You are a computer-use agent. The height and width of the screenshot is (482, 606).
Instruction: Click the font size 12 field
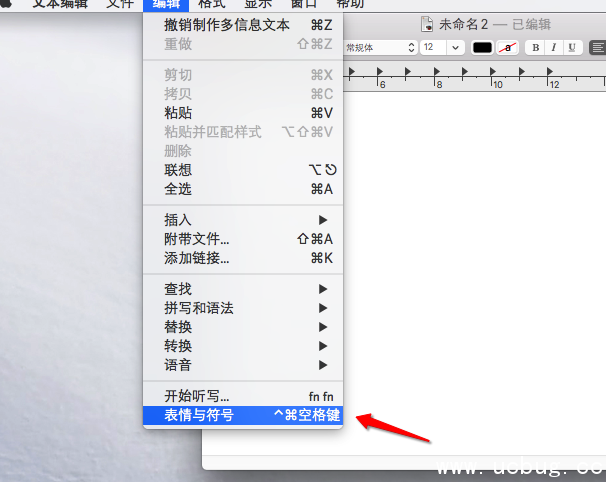point(433,48)
